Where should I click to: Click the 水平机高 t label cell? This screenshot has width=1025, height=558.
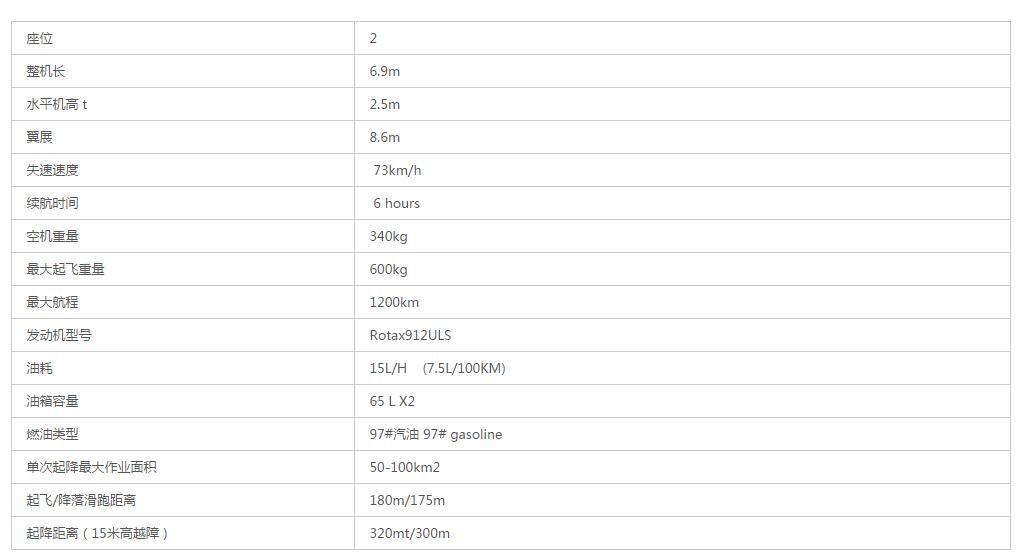[x=183, y=104]
